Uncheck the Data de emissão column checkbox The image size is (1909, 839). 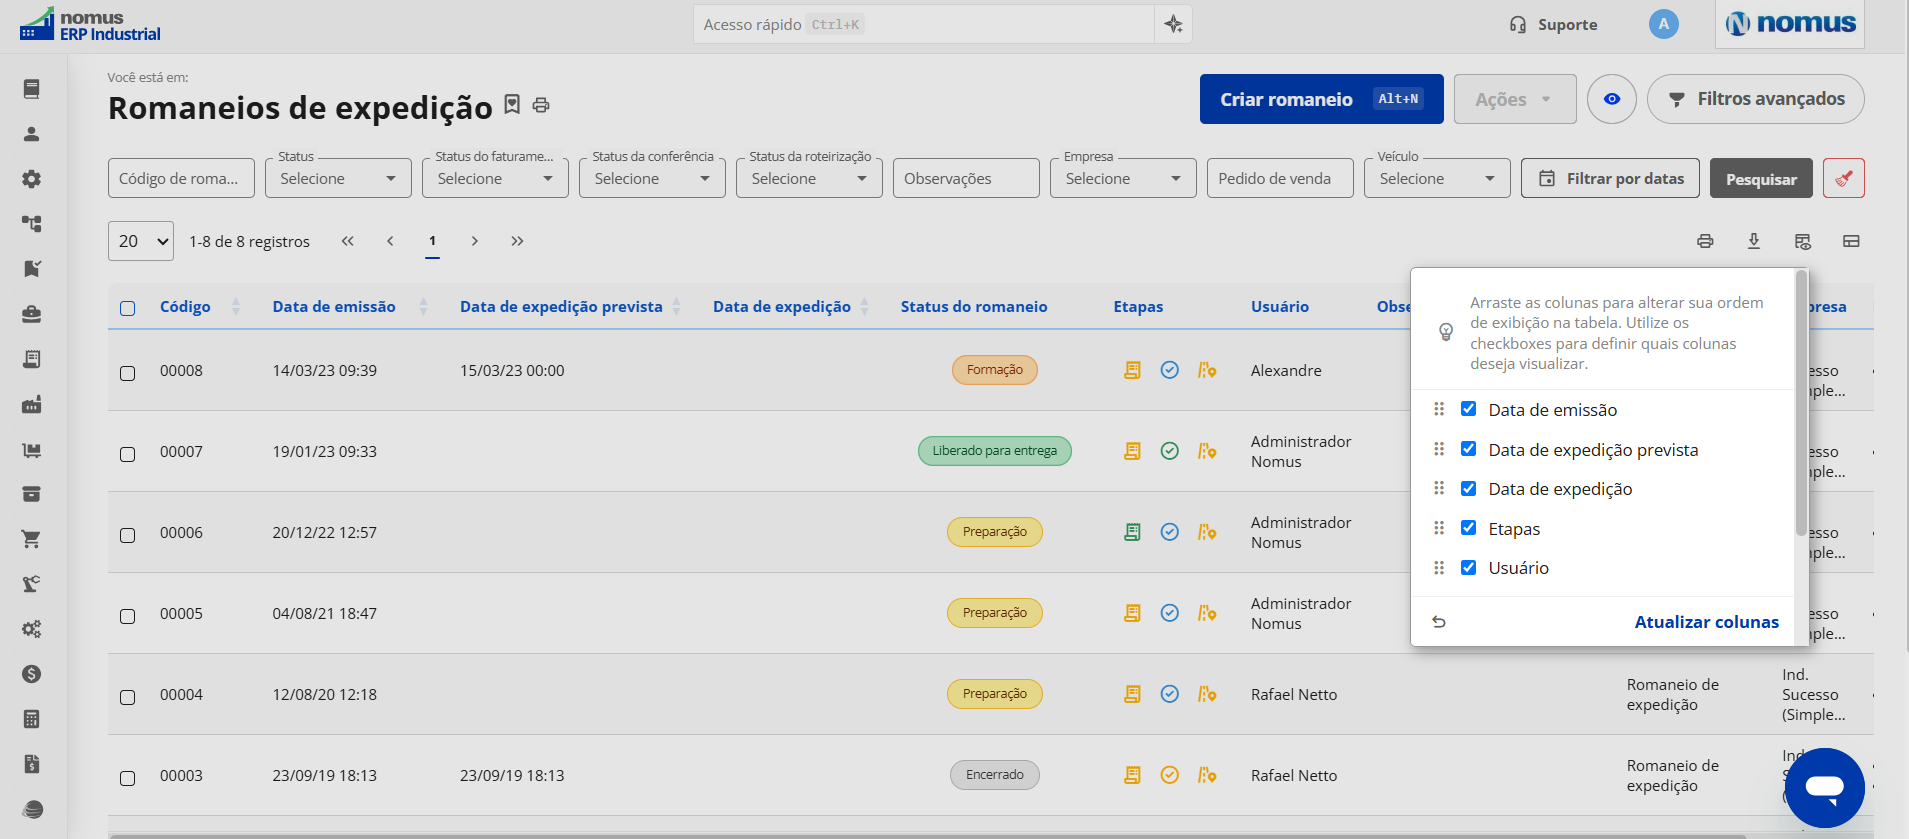[x=1469, y=409]
